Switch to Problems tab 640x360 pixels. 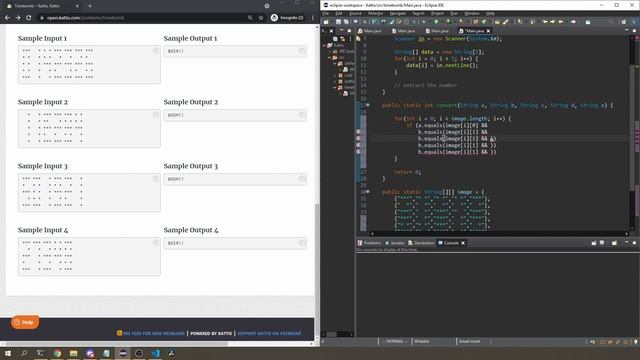click(369, 243)
